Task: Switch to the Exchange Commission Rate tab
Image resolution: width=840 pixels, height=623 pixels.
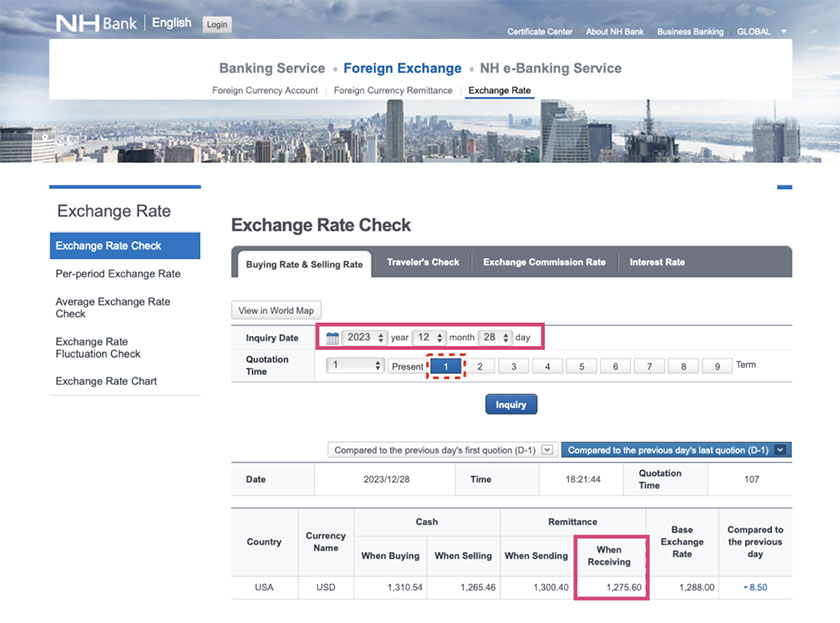Action: 544,262
